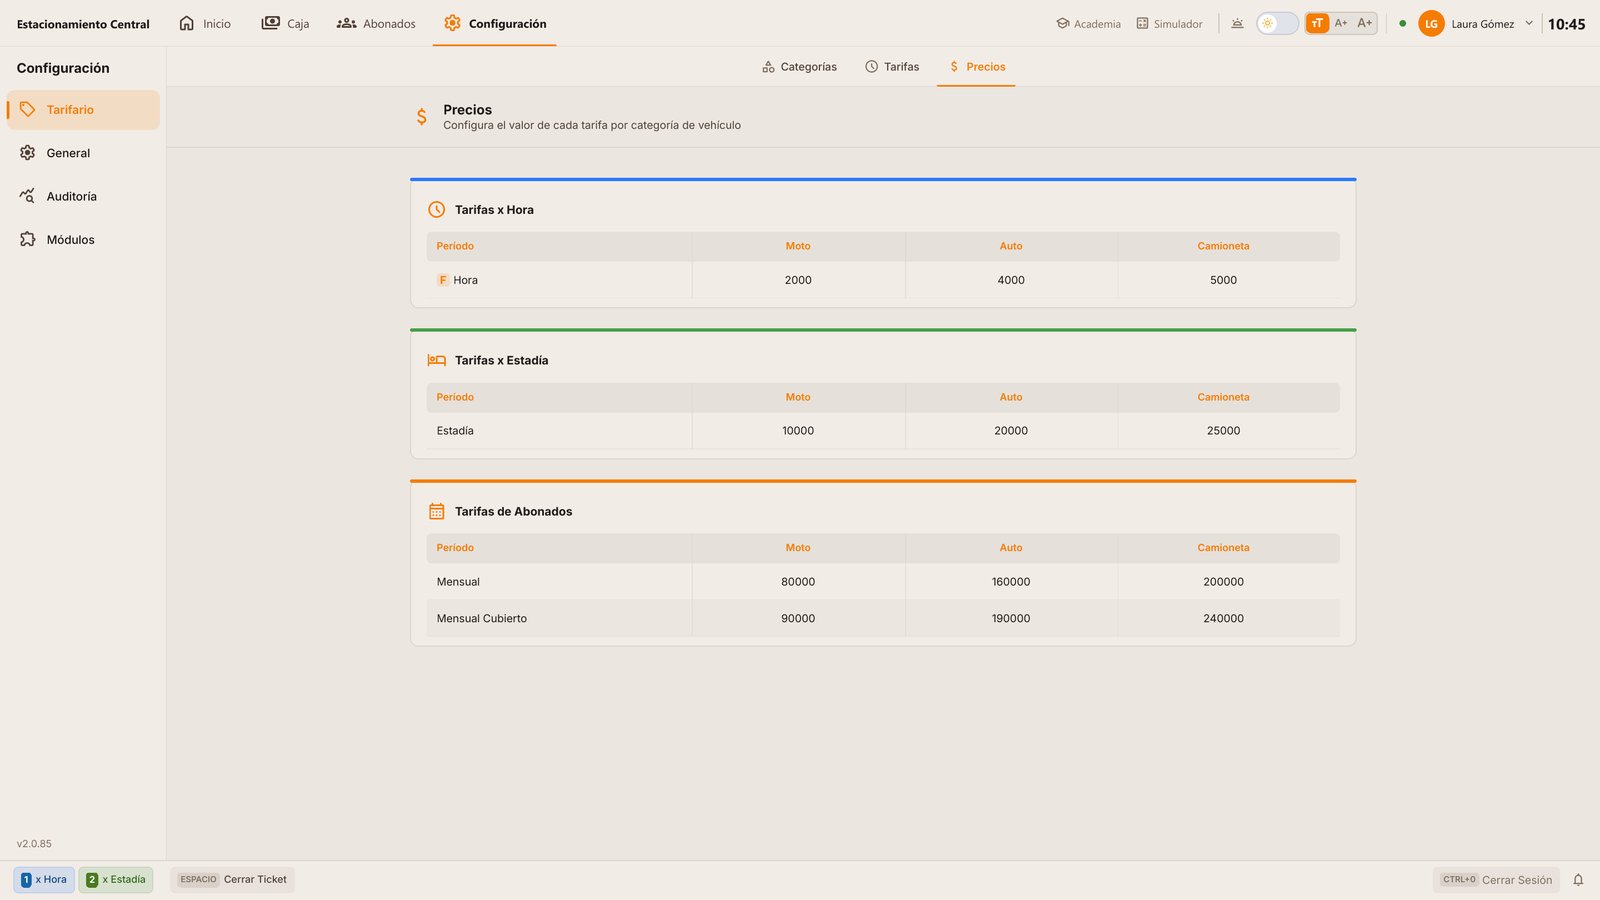Screen dimensions: 1600x900
Task: Switch to the Categorías tab
Action: coord(799,67)
